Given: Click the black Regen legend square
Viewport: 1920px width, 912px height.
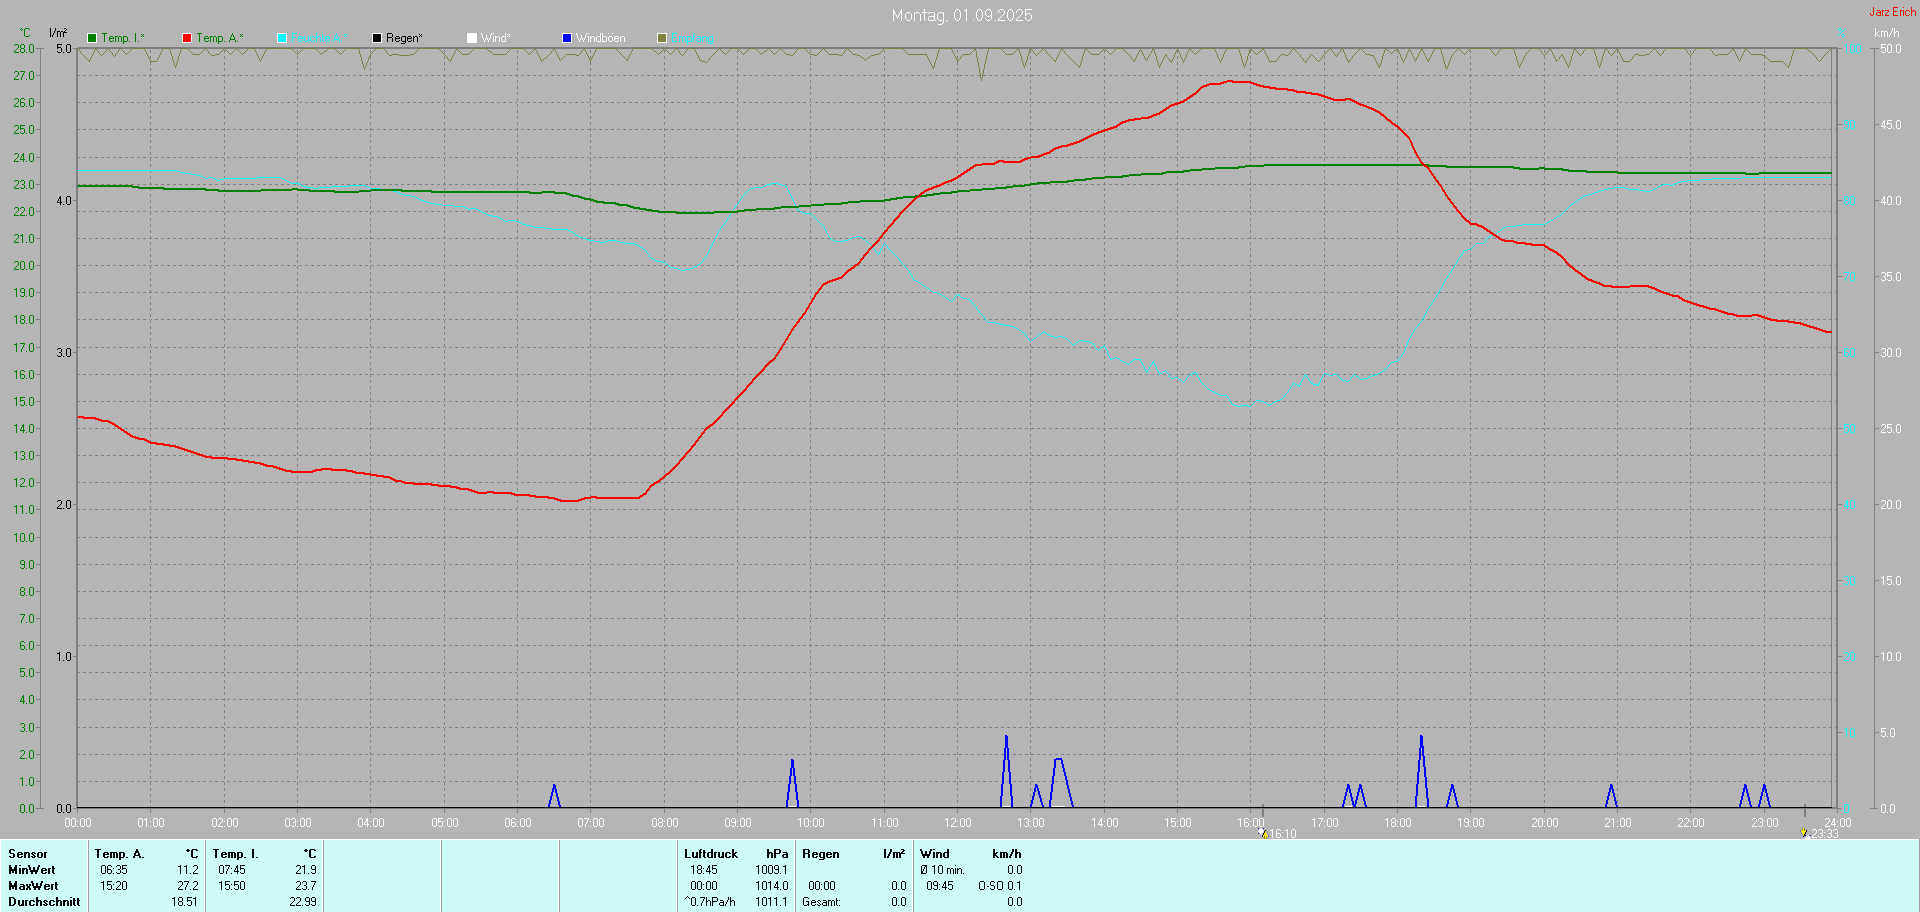Looking at the screenshot, I should pos(377,38).
